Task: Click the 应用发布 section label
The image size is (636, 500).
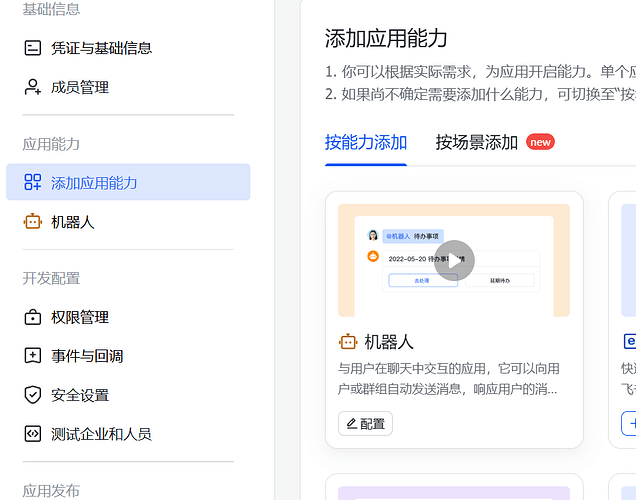Action: (x=51, y=491)
